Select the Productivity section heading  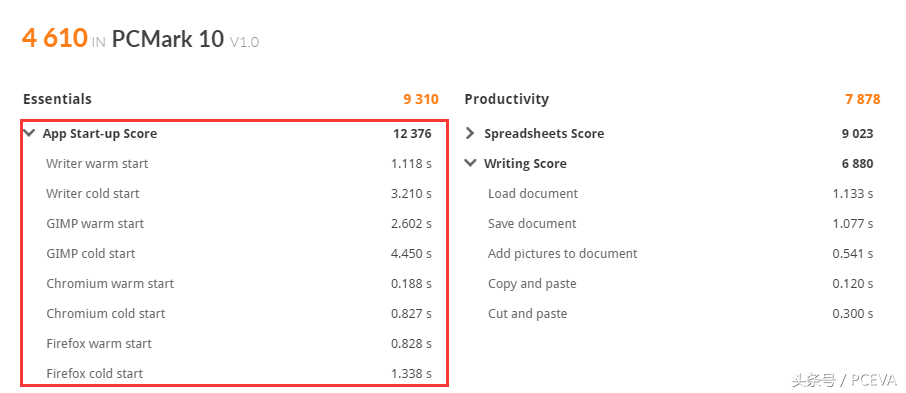pyautogui.click(x=507, y=99)
